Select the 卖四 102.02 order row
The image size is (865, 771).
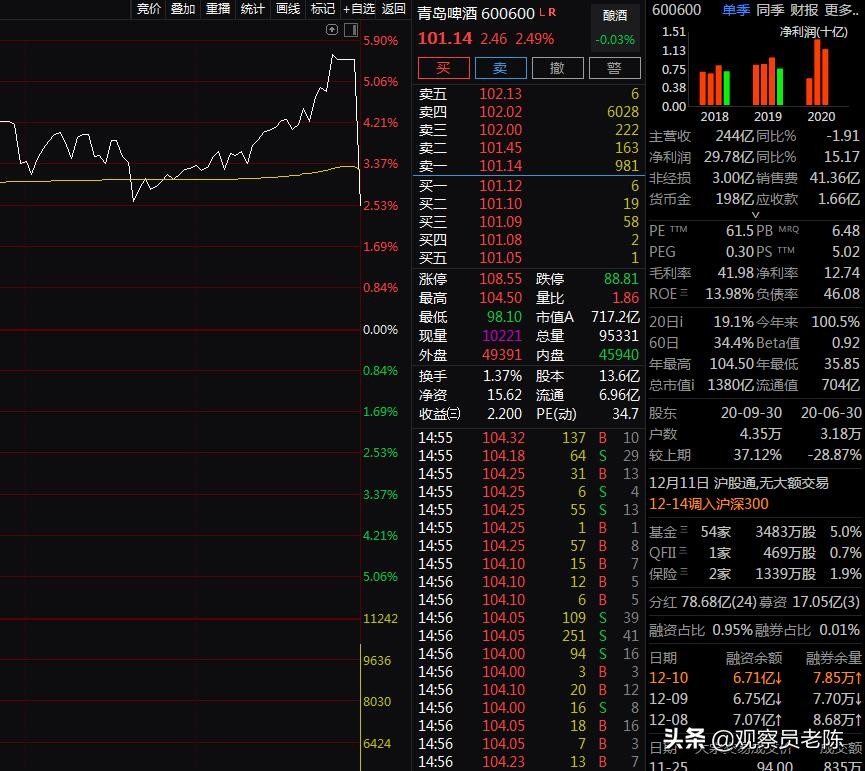[528, 112]
